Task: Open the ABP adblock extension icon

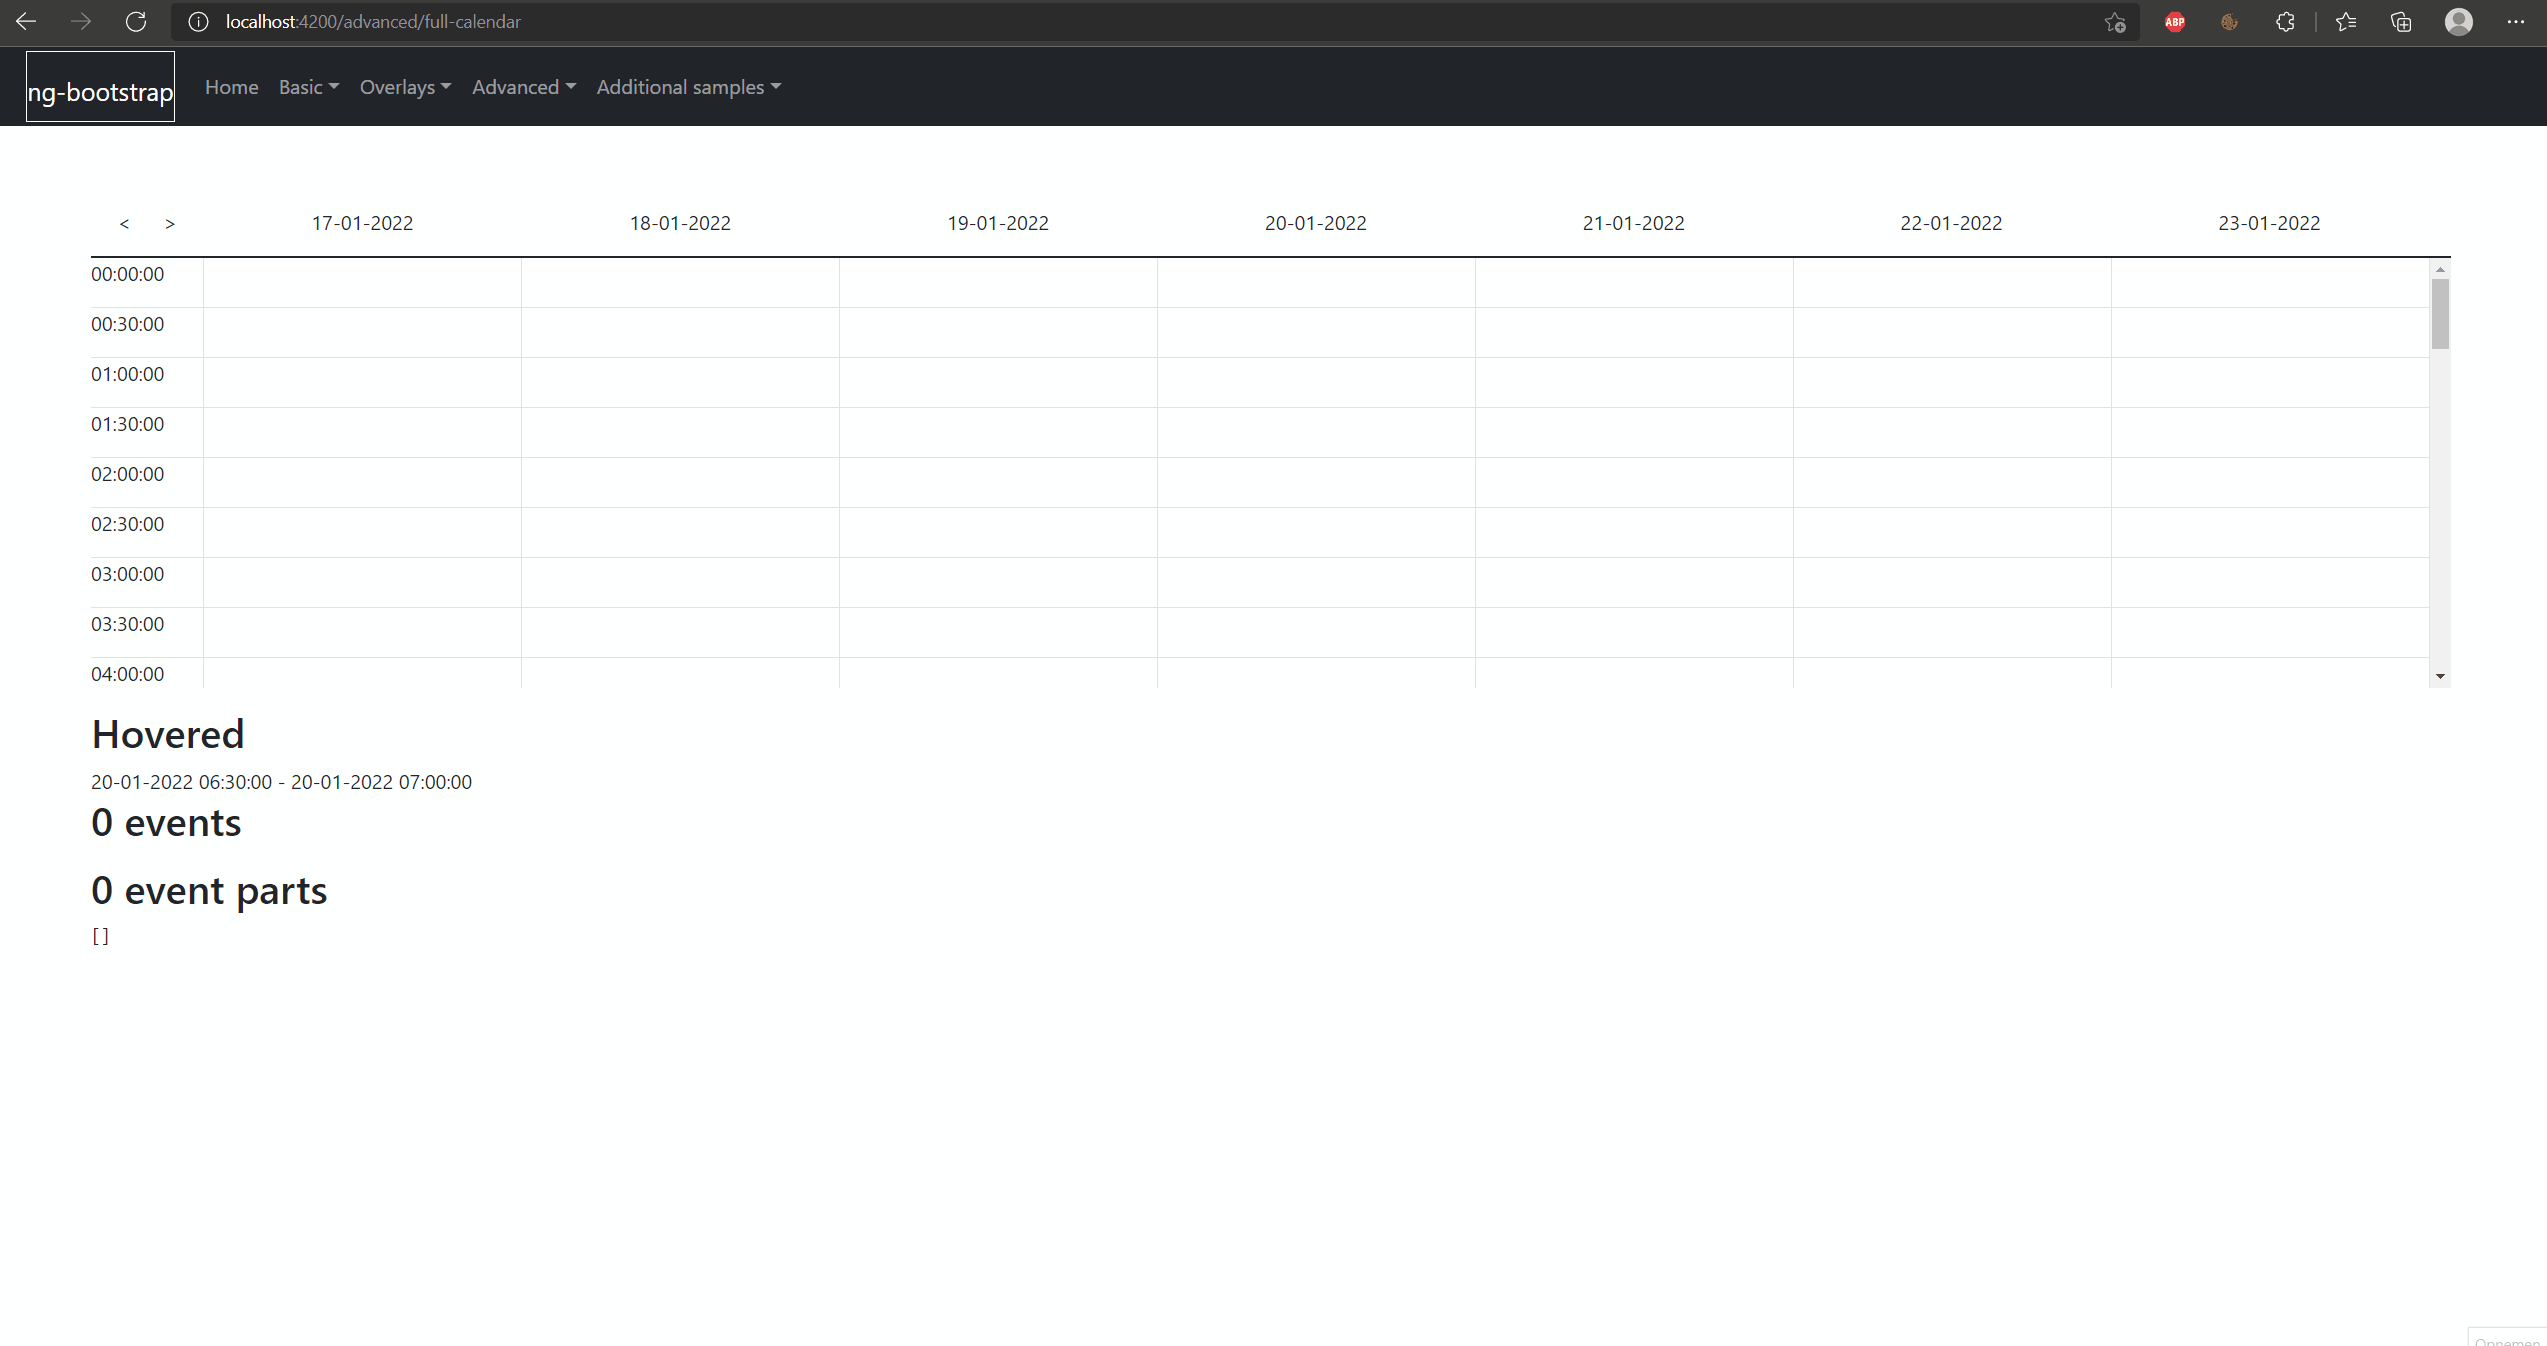Action: (x=2174, y=22)
